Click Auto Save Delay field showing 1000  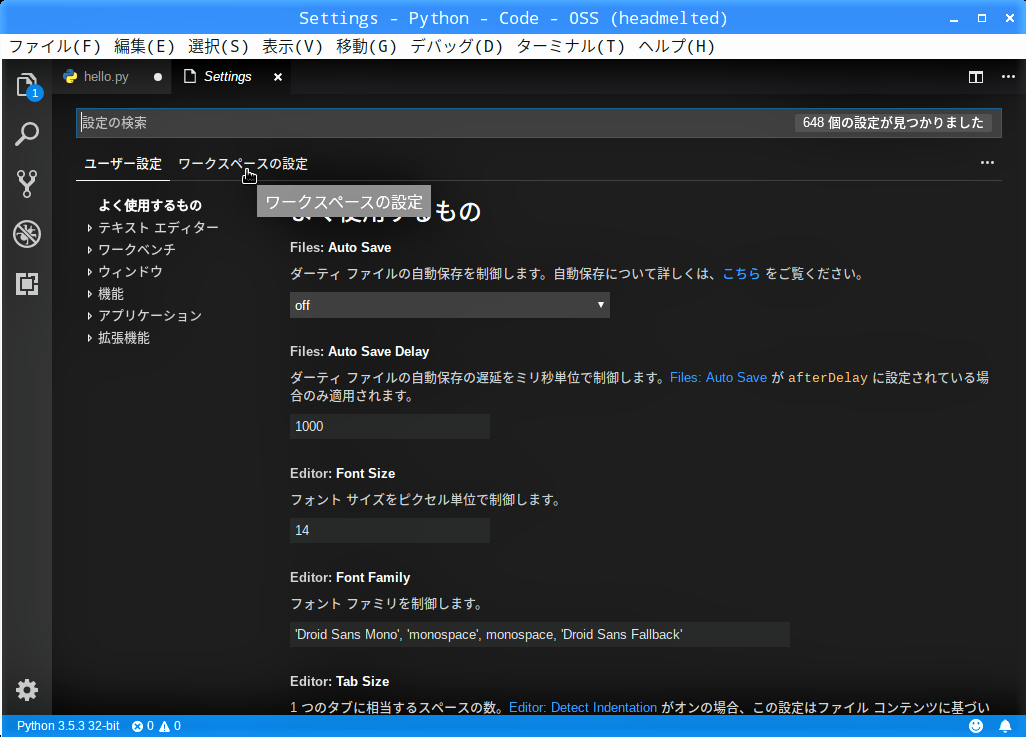[389, 426]
